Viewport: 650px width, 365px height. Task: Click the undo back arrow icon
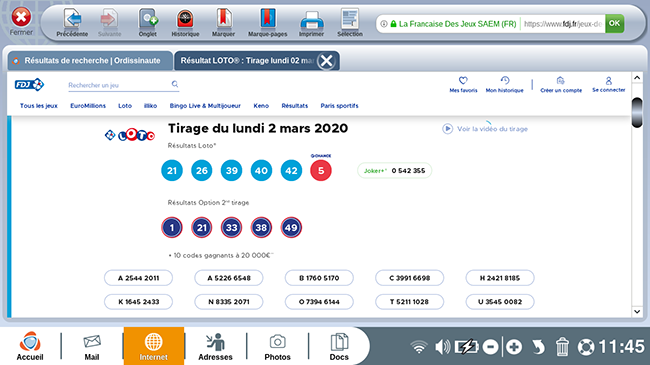coord(538,347)
